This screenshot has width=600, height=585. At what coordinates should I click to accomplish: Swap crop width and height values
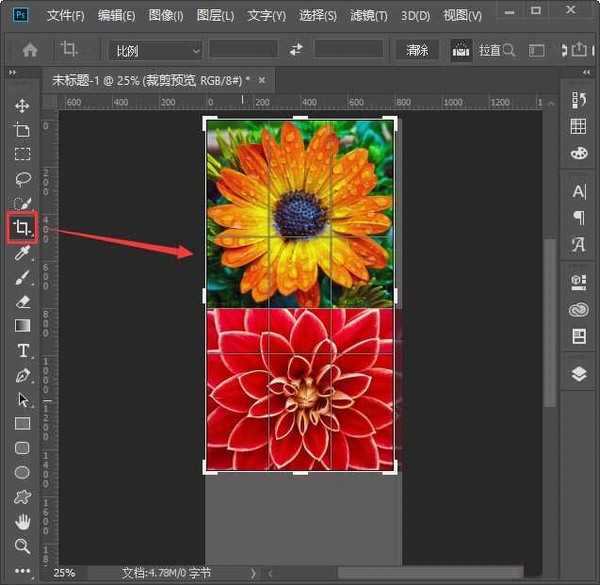tap(296, 49)
